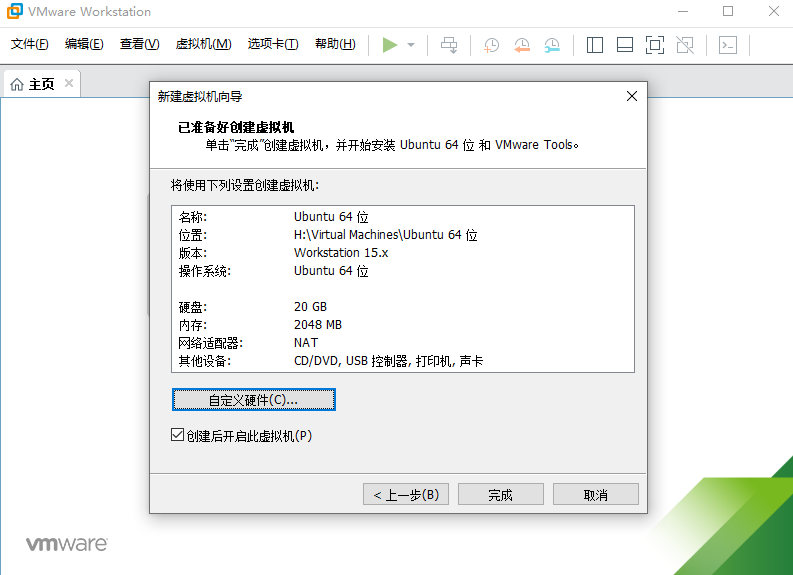Select the 硬盘 20 GB row
793x575 pixels.
pos(403,307)
